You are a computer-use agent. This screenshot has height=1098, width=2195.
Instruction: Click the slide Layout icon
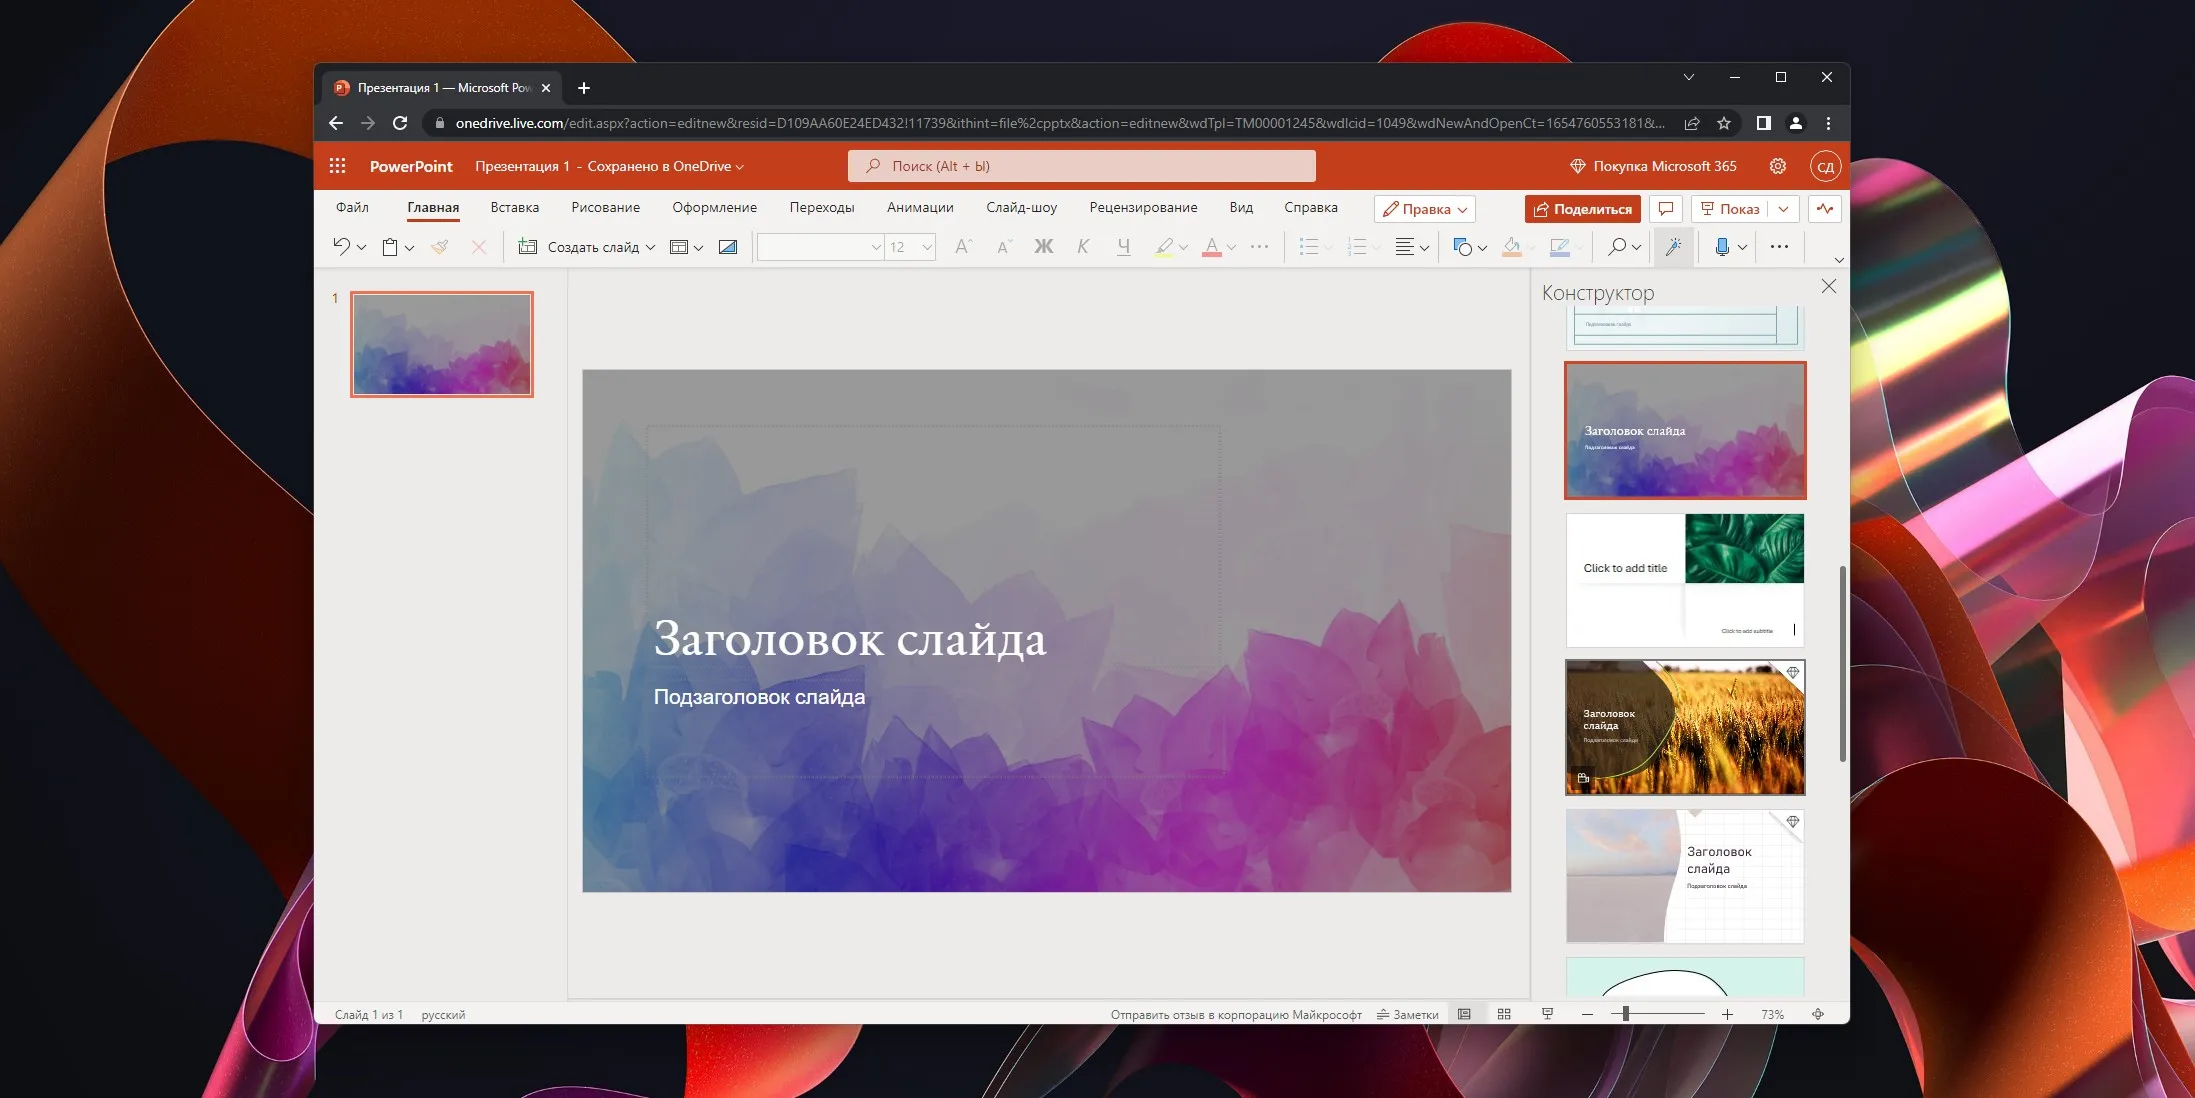click(678, 247)
